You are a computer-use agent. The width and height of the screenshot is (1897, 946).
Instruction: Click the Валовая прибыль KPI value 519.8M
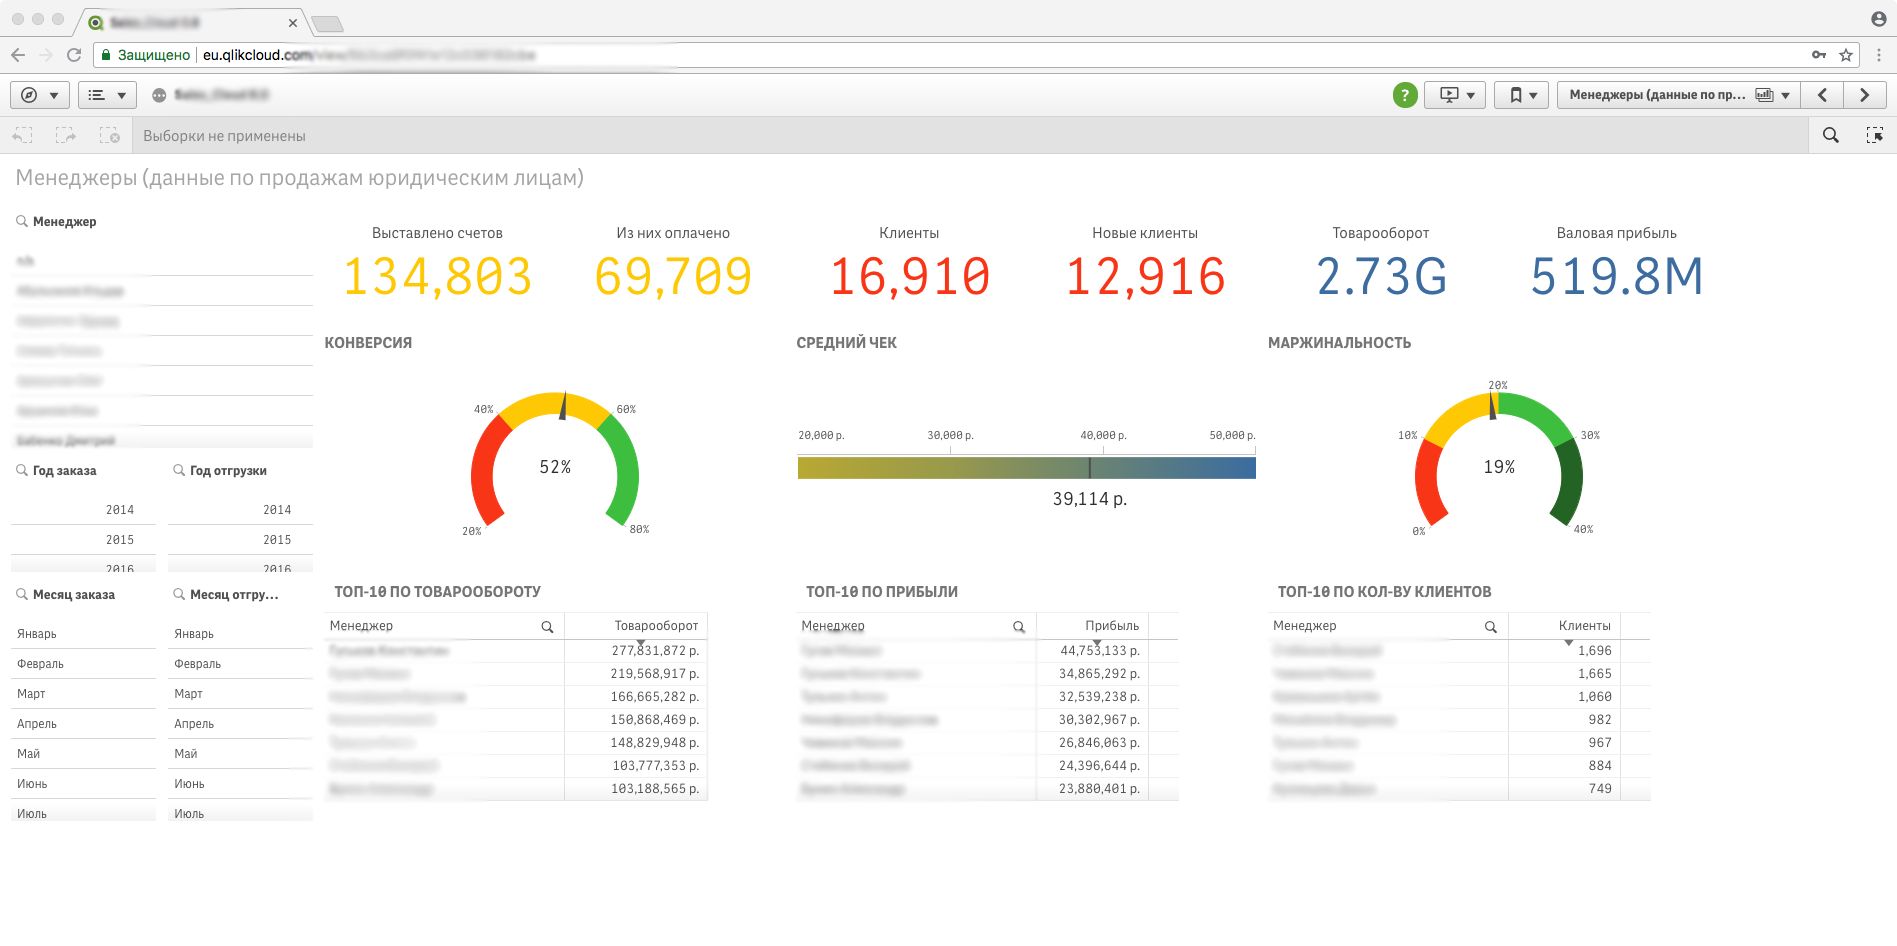(x=1617, y=277)
